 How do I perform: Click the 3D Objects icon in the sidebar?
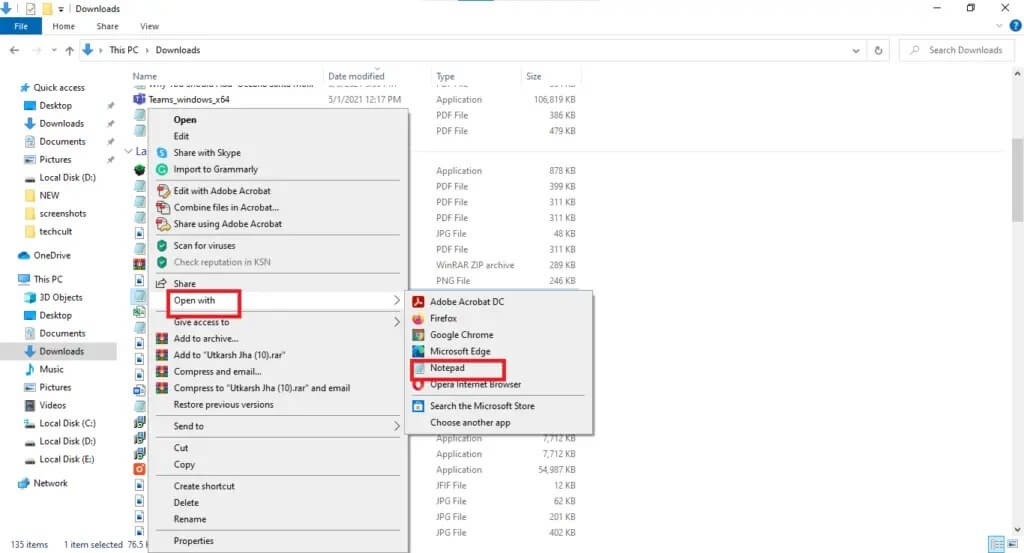[x=29, y=298]
